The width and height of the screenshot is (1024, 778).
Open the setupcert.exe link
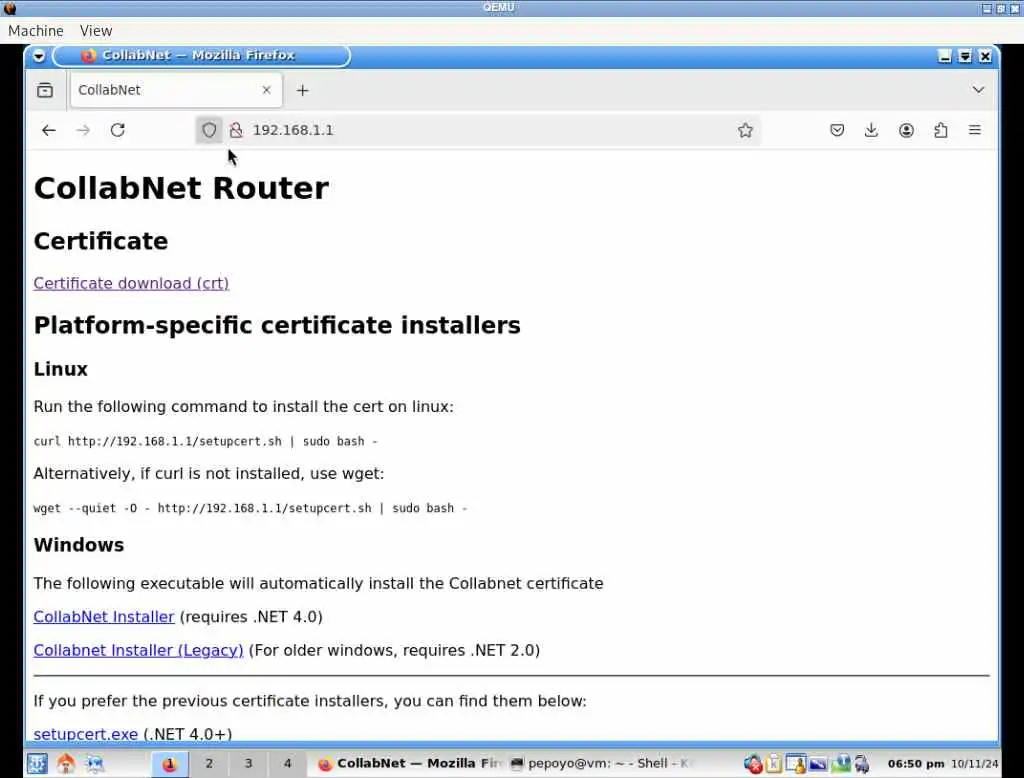point(86,734)
